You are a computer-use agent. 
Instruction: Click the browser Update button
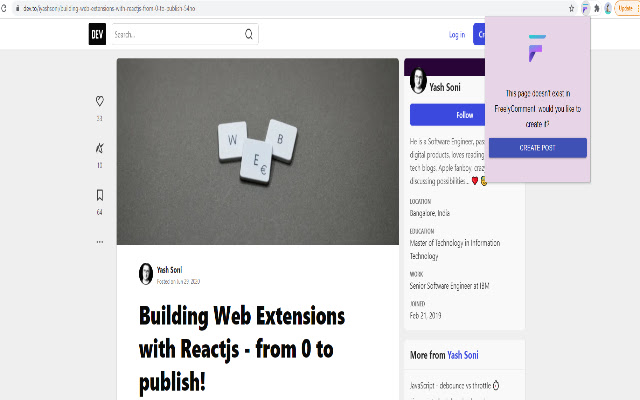pos(627,8)
